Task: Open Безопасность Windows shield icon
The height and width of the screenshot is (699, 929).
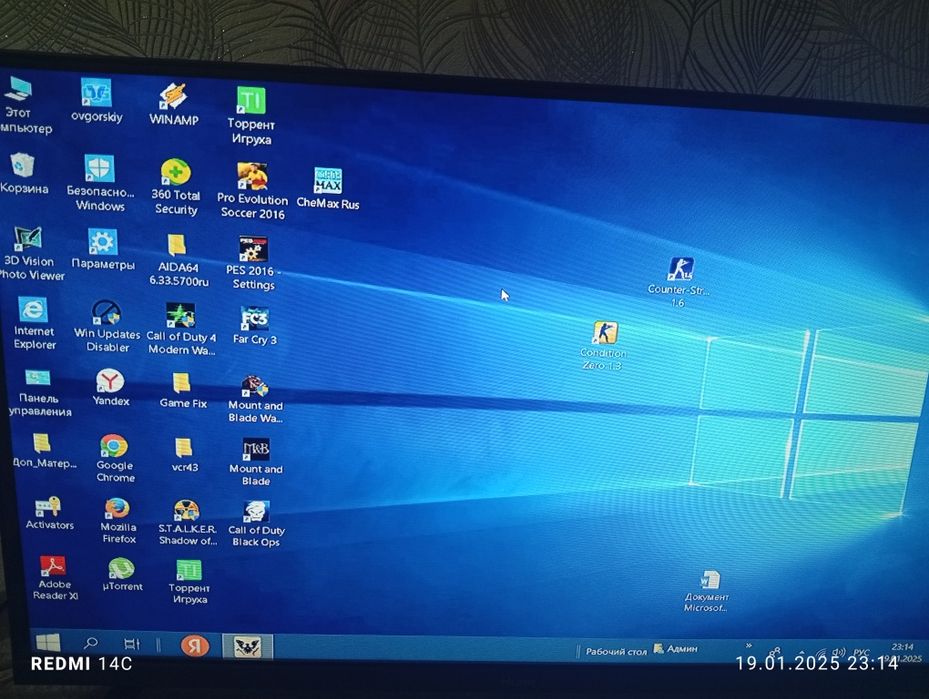Action: click(x=100, y=182)
